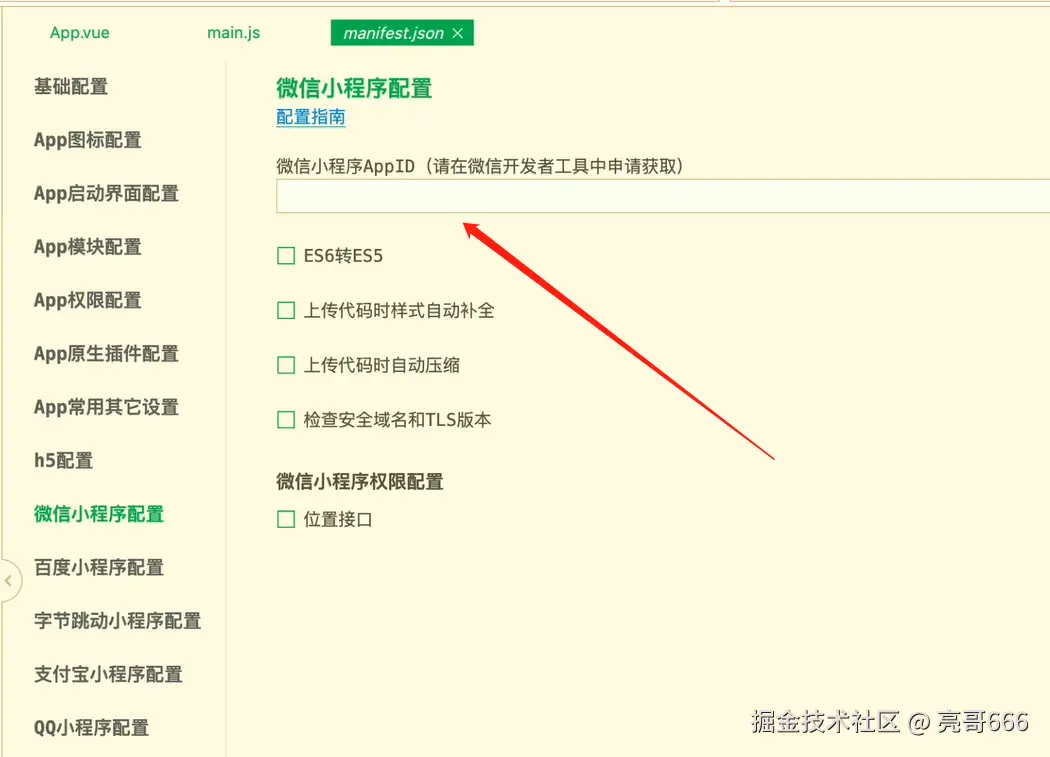Image resolution: width=1050 pixels, height=757 pixels.
Task: Select 微信小程序配置 in sidebar
Action: pos(99,514)
